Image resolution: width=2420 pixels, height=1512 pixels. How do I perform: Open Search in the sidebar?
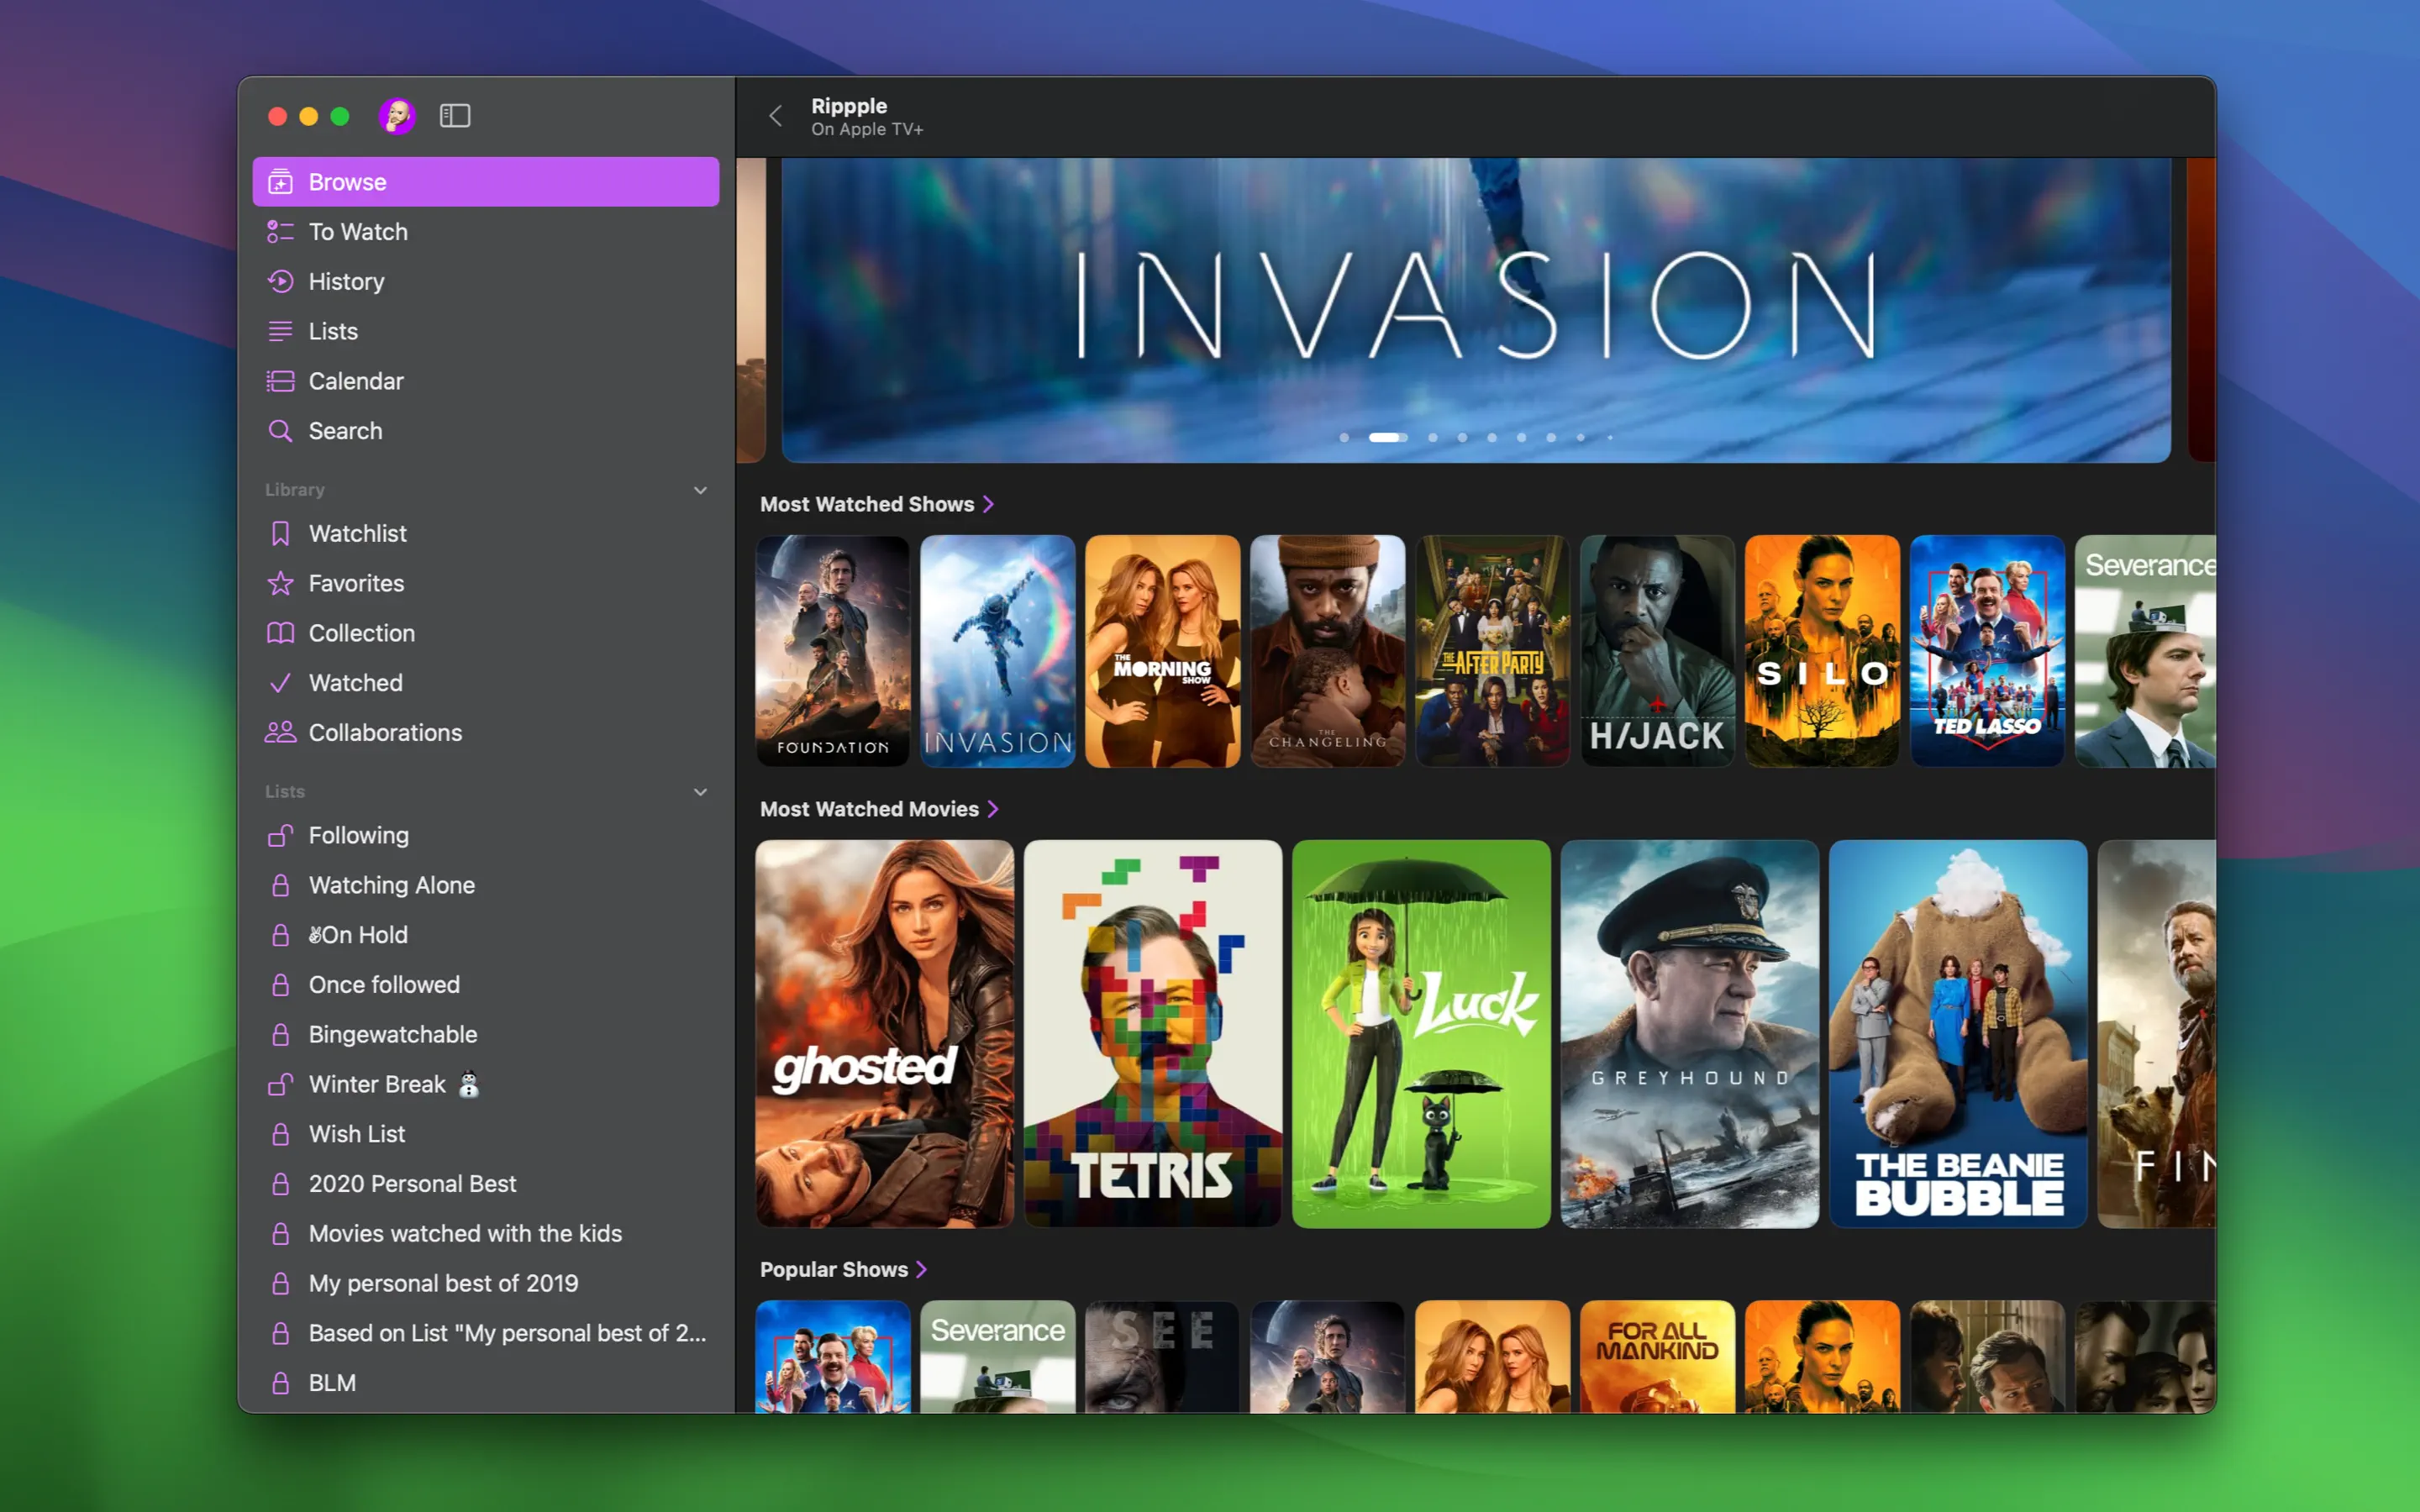(345, 431)
